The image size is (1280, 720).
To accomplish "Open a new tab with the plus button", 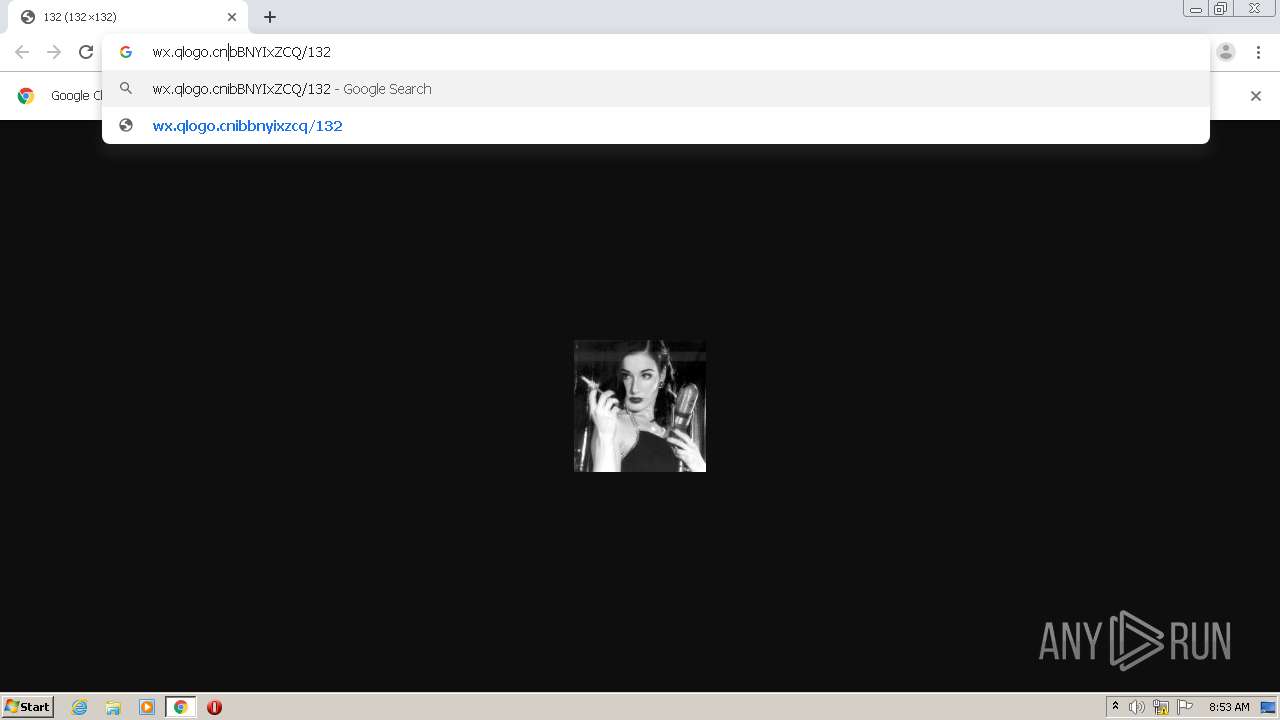I will pos(270,17).
